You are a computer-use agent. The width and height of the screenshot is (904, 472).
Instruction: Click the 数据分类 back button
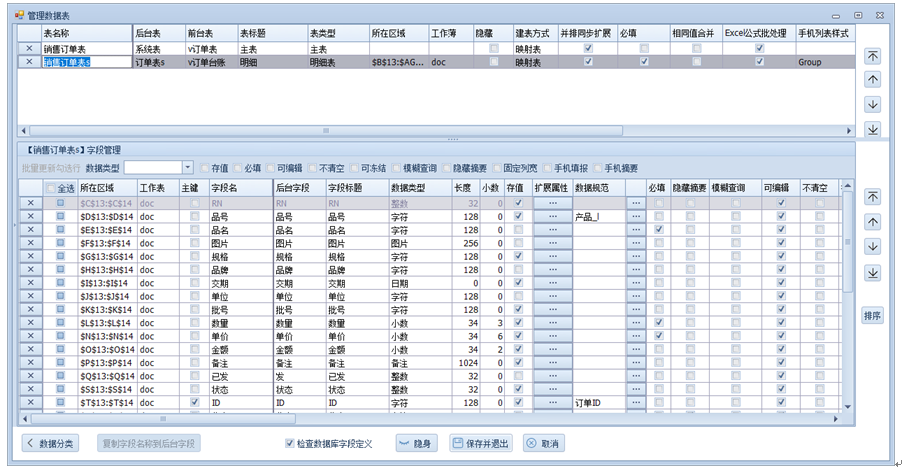pos(51,443)
